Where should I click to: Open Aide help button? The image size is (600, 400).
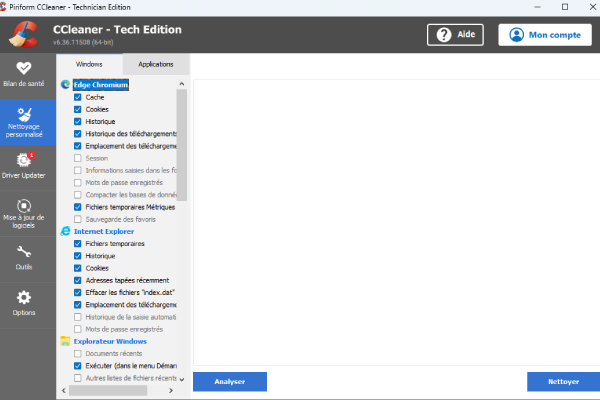coord(455,35)
